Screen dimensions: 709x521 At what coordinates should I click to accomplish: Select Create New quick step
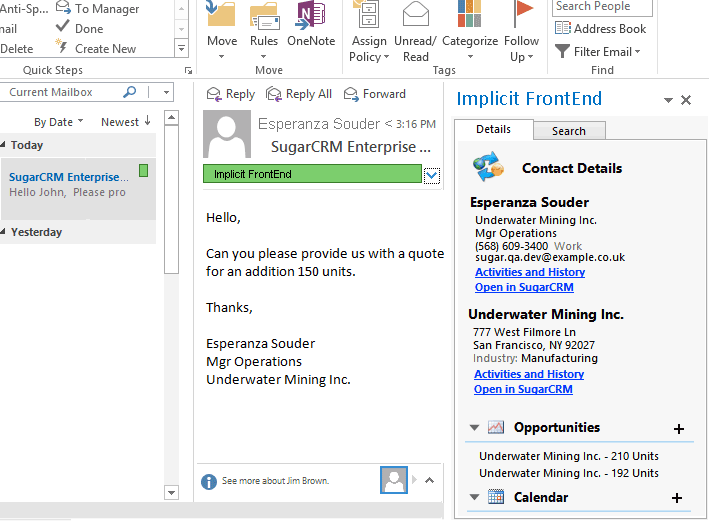pyautogui.click(x=96, y=48)
